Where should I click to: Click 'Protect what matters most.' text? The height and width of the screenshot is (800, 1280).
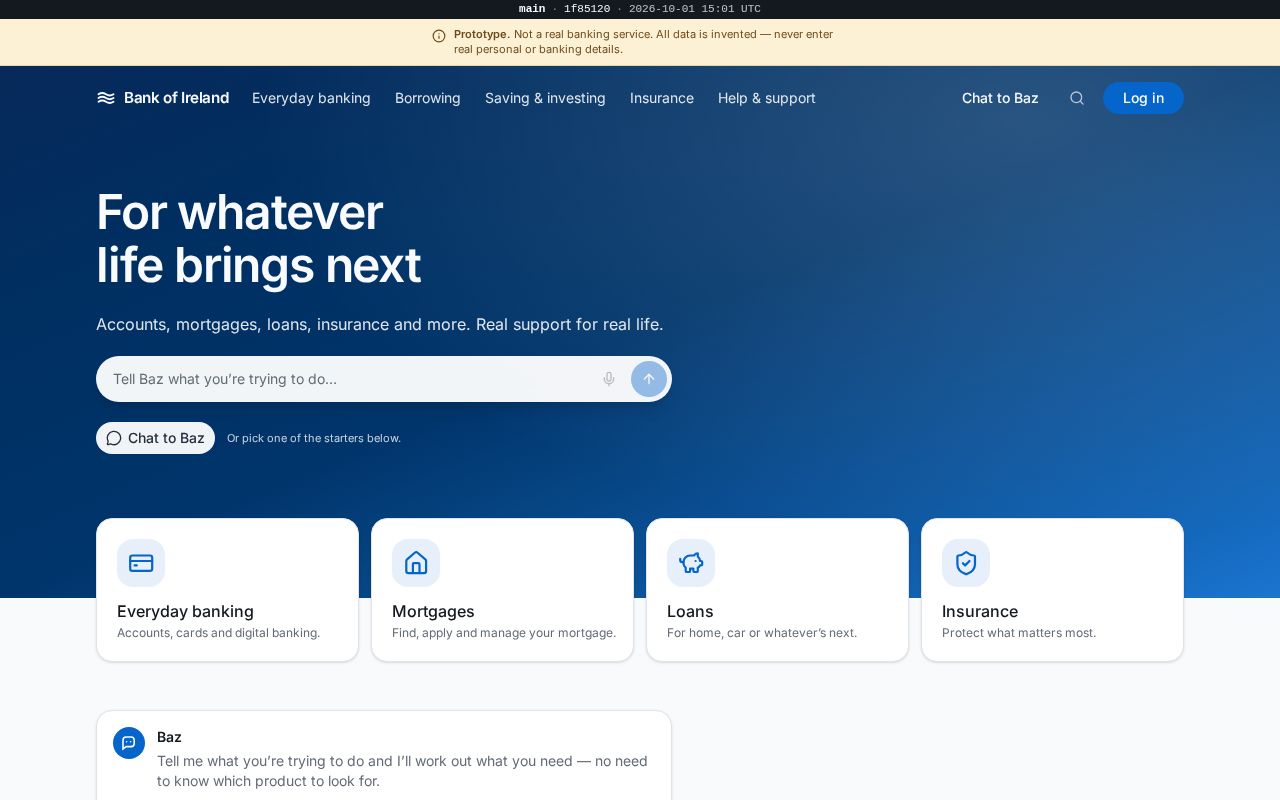tap(1019, 633)
